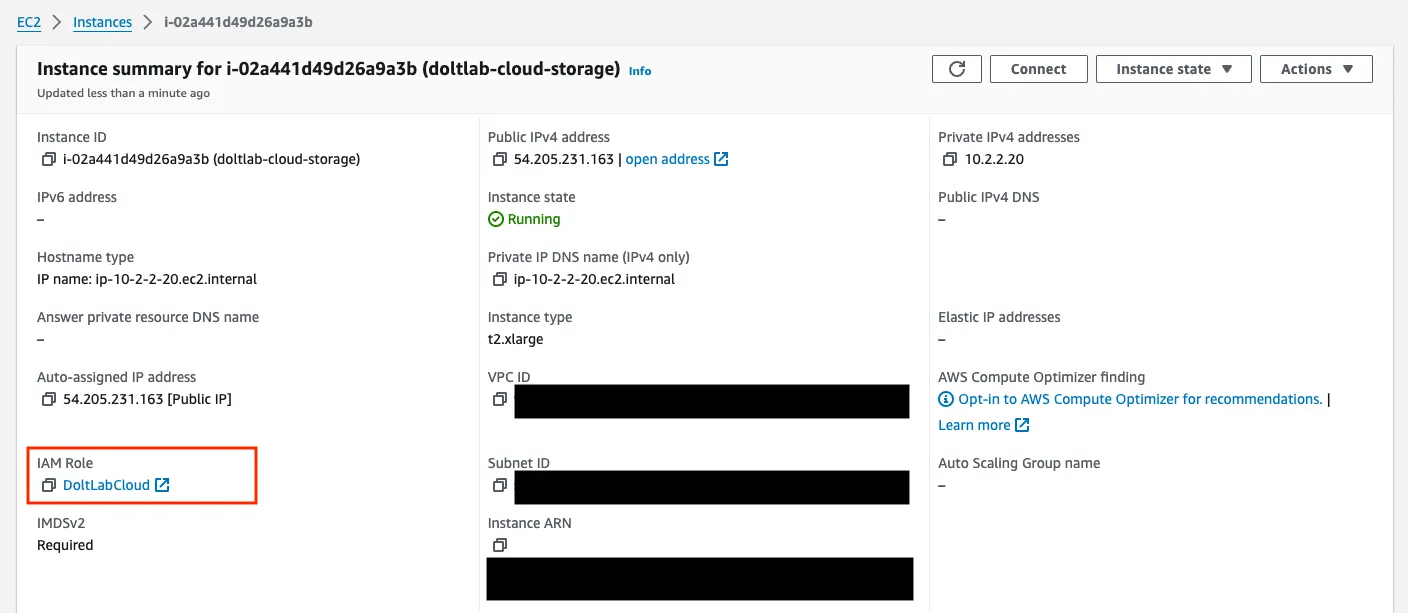Expand the Actions dropdown menu

(1316, 69)
